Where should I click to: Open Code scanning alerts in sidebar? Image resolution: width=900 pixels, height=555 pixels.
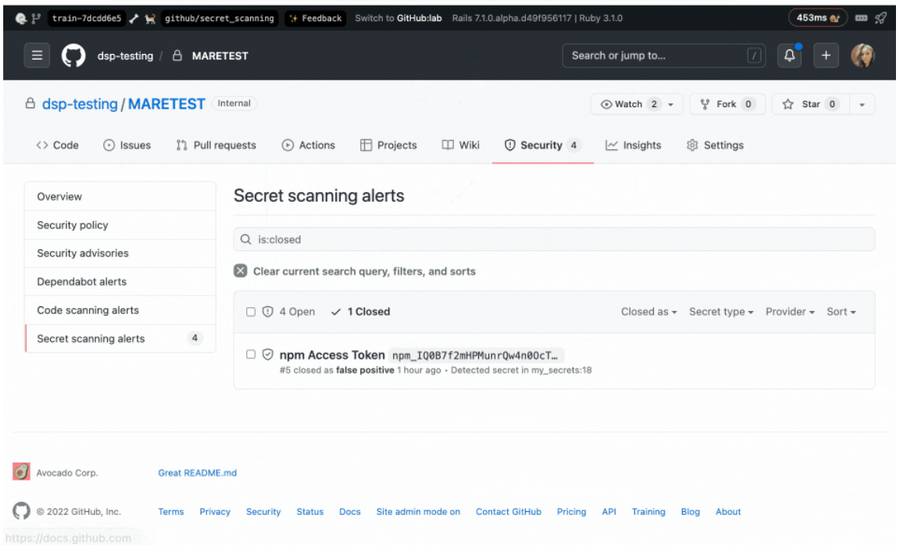click(x=120, y=310)
